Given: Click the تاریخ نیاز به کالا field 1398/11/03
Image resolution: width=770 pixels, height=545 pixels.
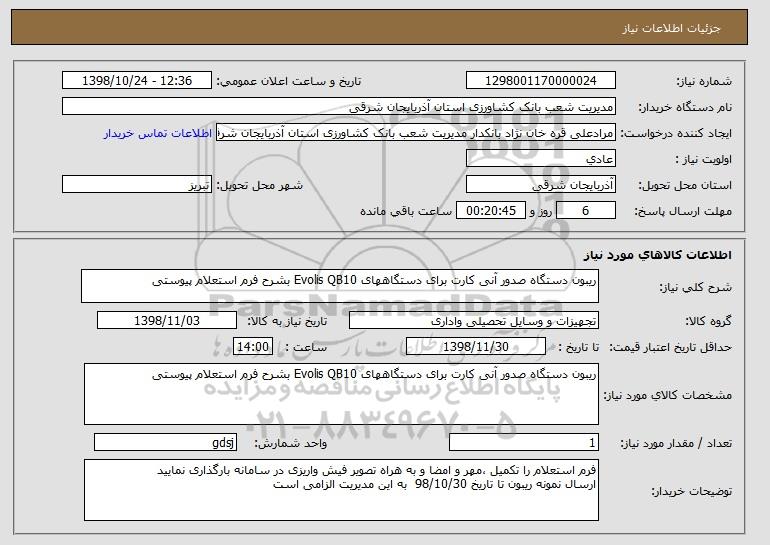Looking at the screenshot, I should [x=167, y=321].
